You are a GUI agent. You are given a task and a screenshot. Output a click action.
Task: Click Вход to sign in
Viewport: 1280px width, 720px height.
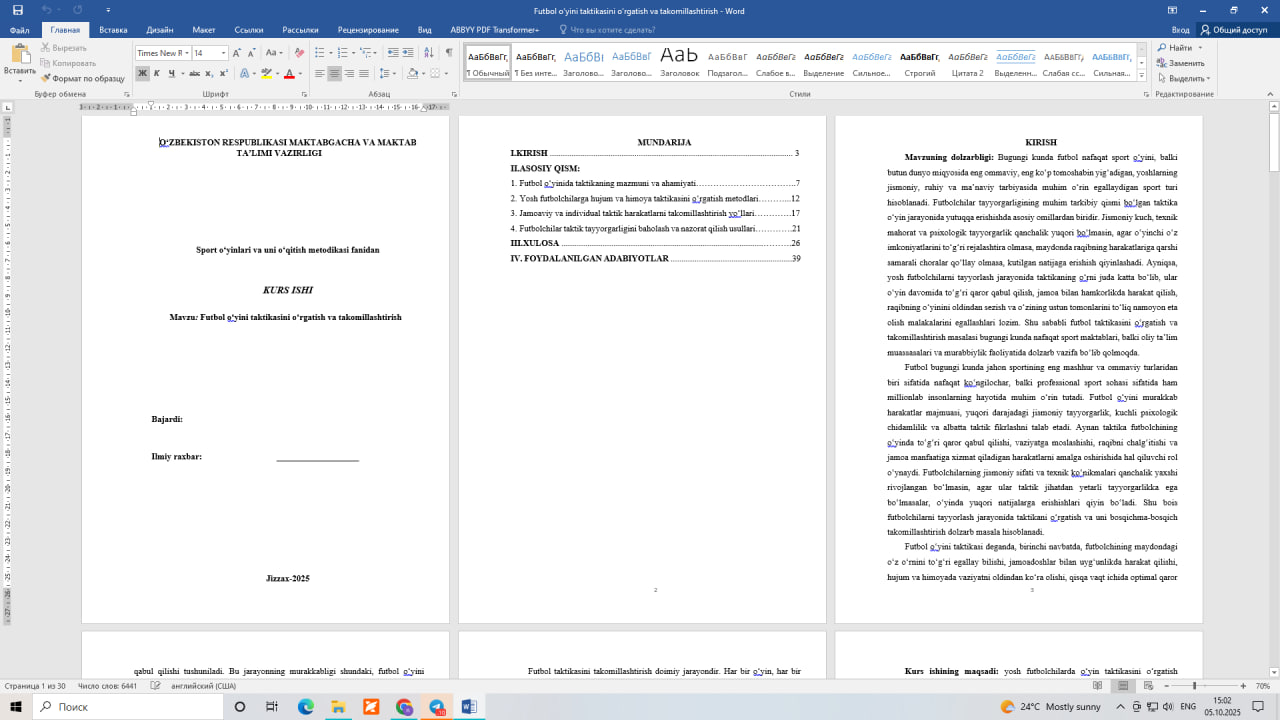click(1180, 30)
